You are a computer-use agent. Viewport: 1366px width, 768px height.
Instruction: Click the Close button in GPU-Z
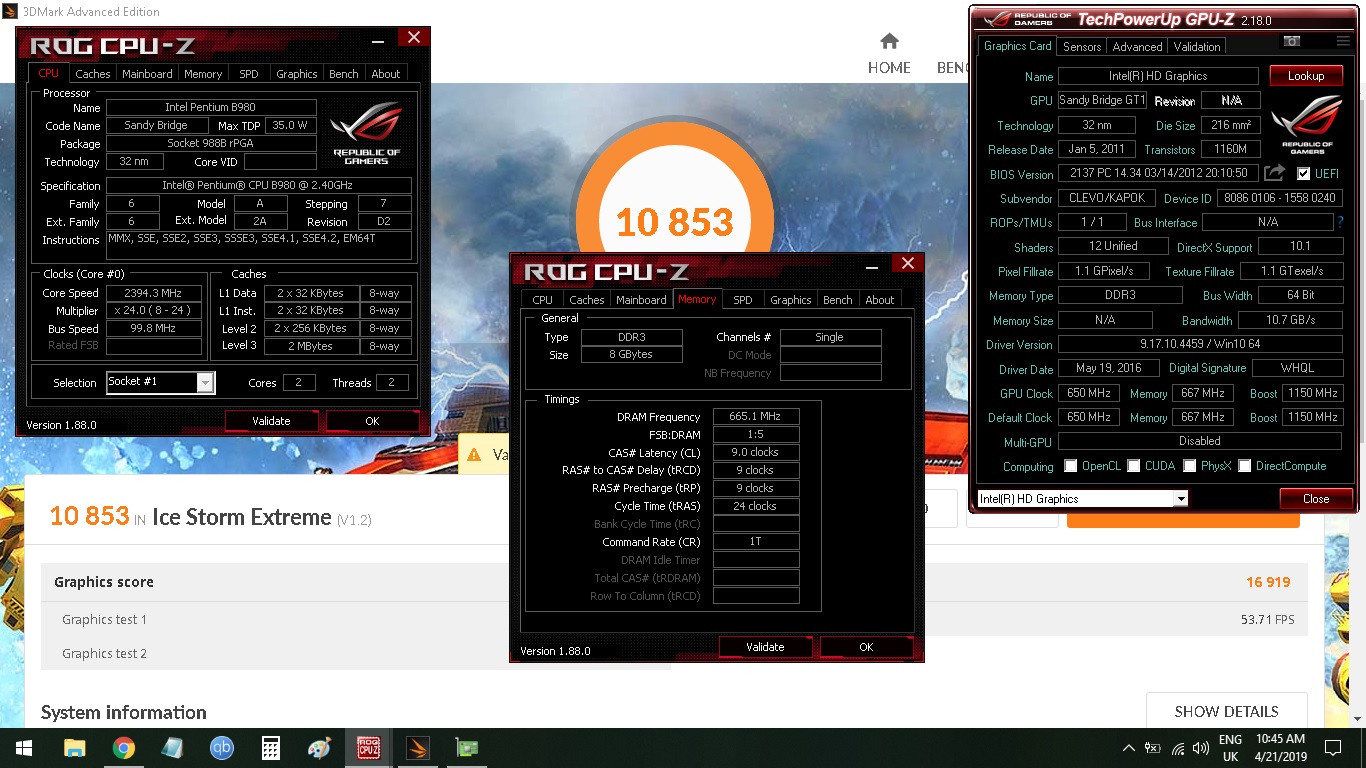1316,498
